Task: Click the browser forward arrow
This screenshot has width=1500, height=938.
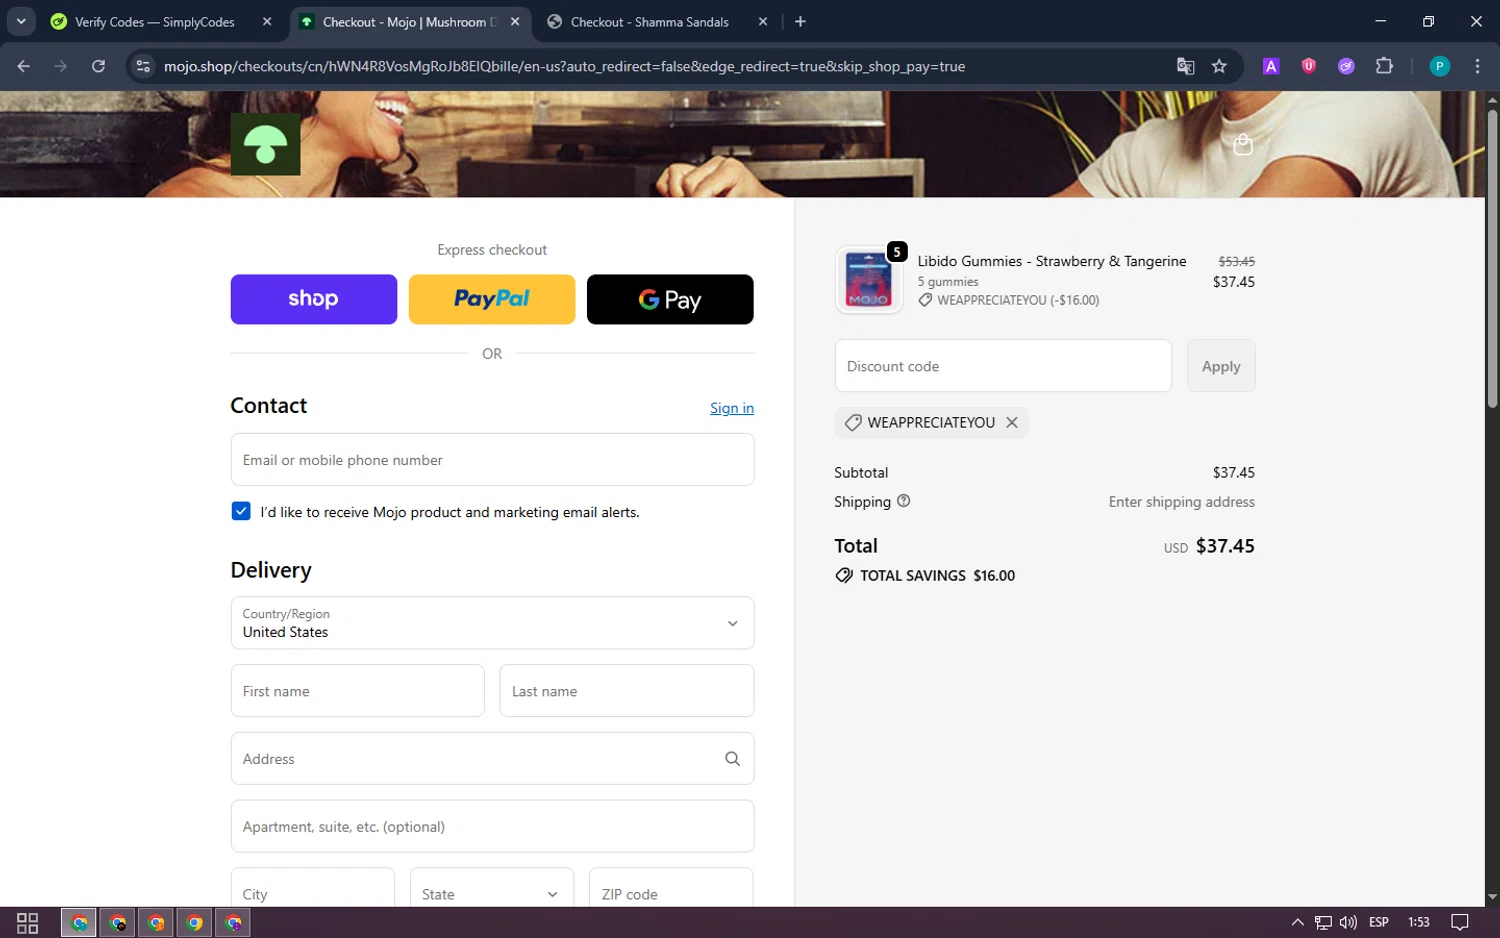Action: [61, 66]
